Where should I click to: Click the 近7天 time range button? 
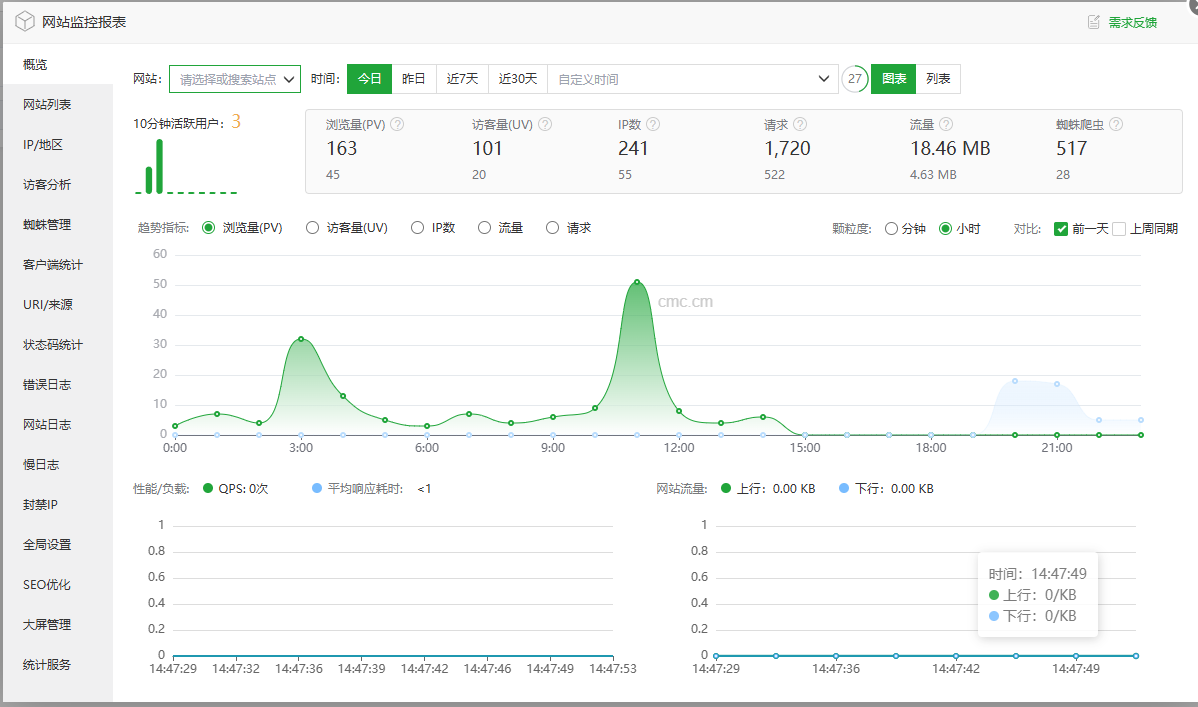462,79
